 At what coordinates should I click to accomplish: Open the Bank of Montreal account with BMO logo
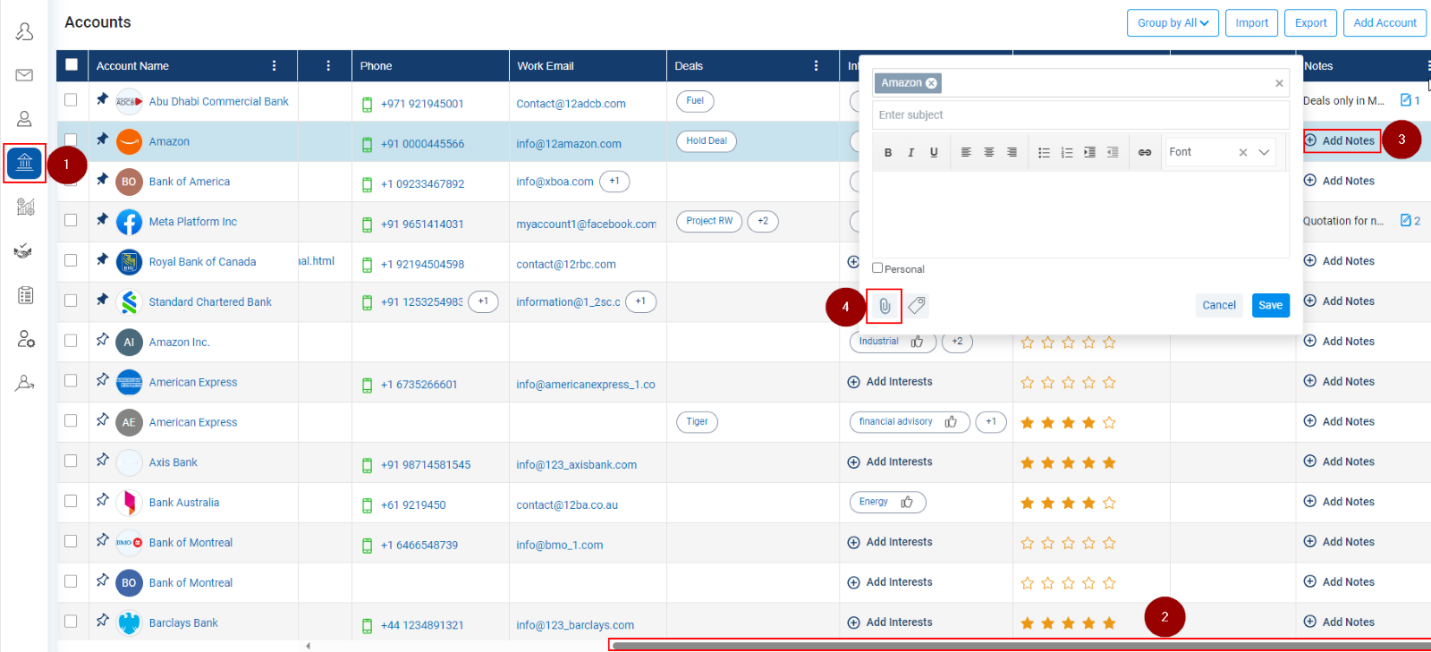coord(190,542)
